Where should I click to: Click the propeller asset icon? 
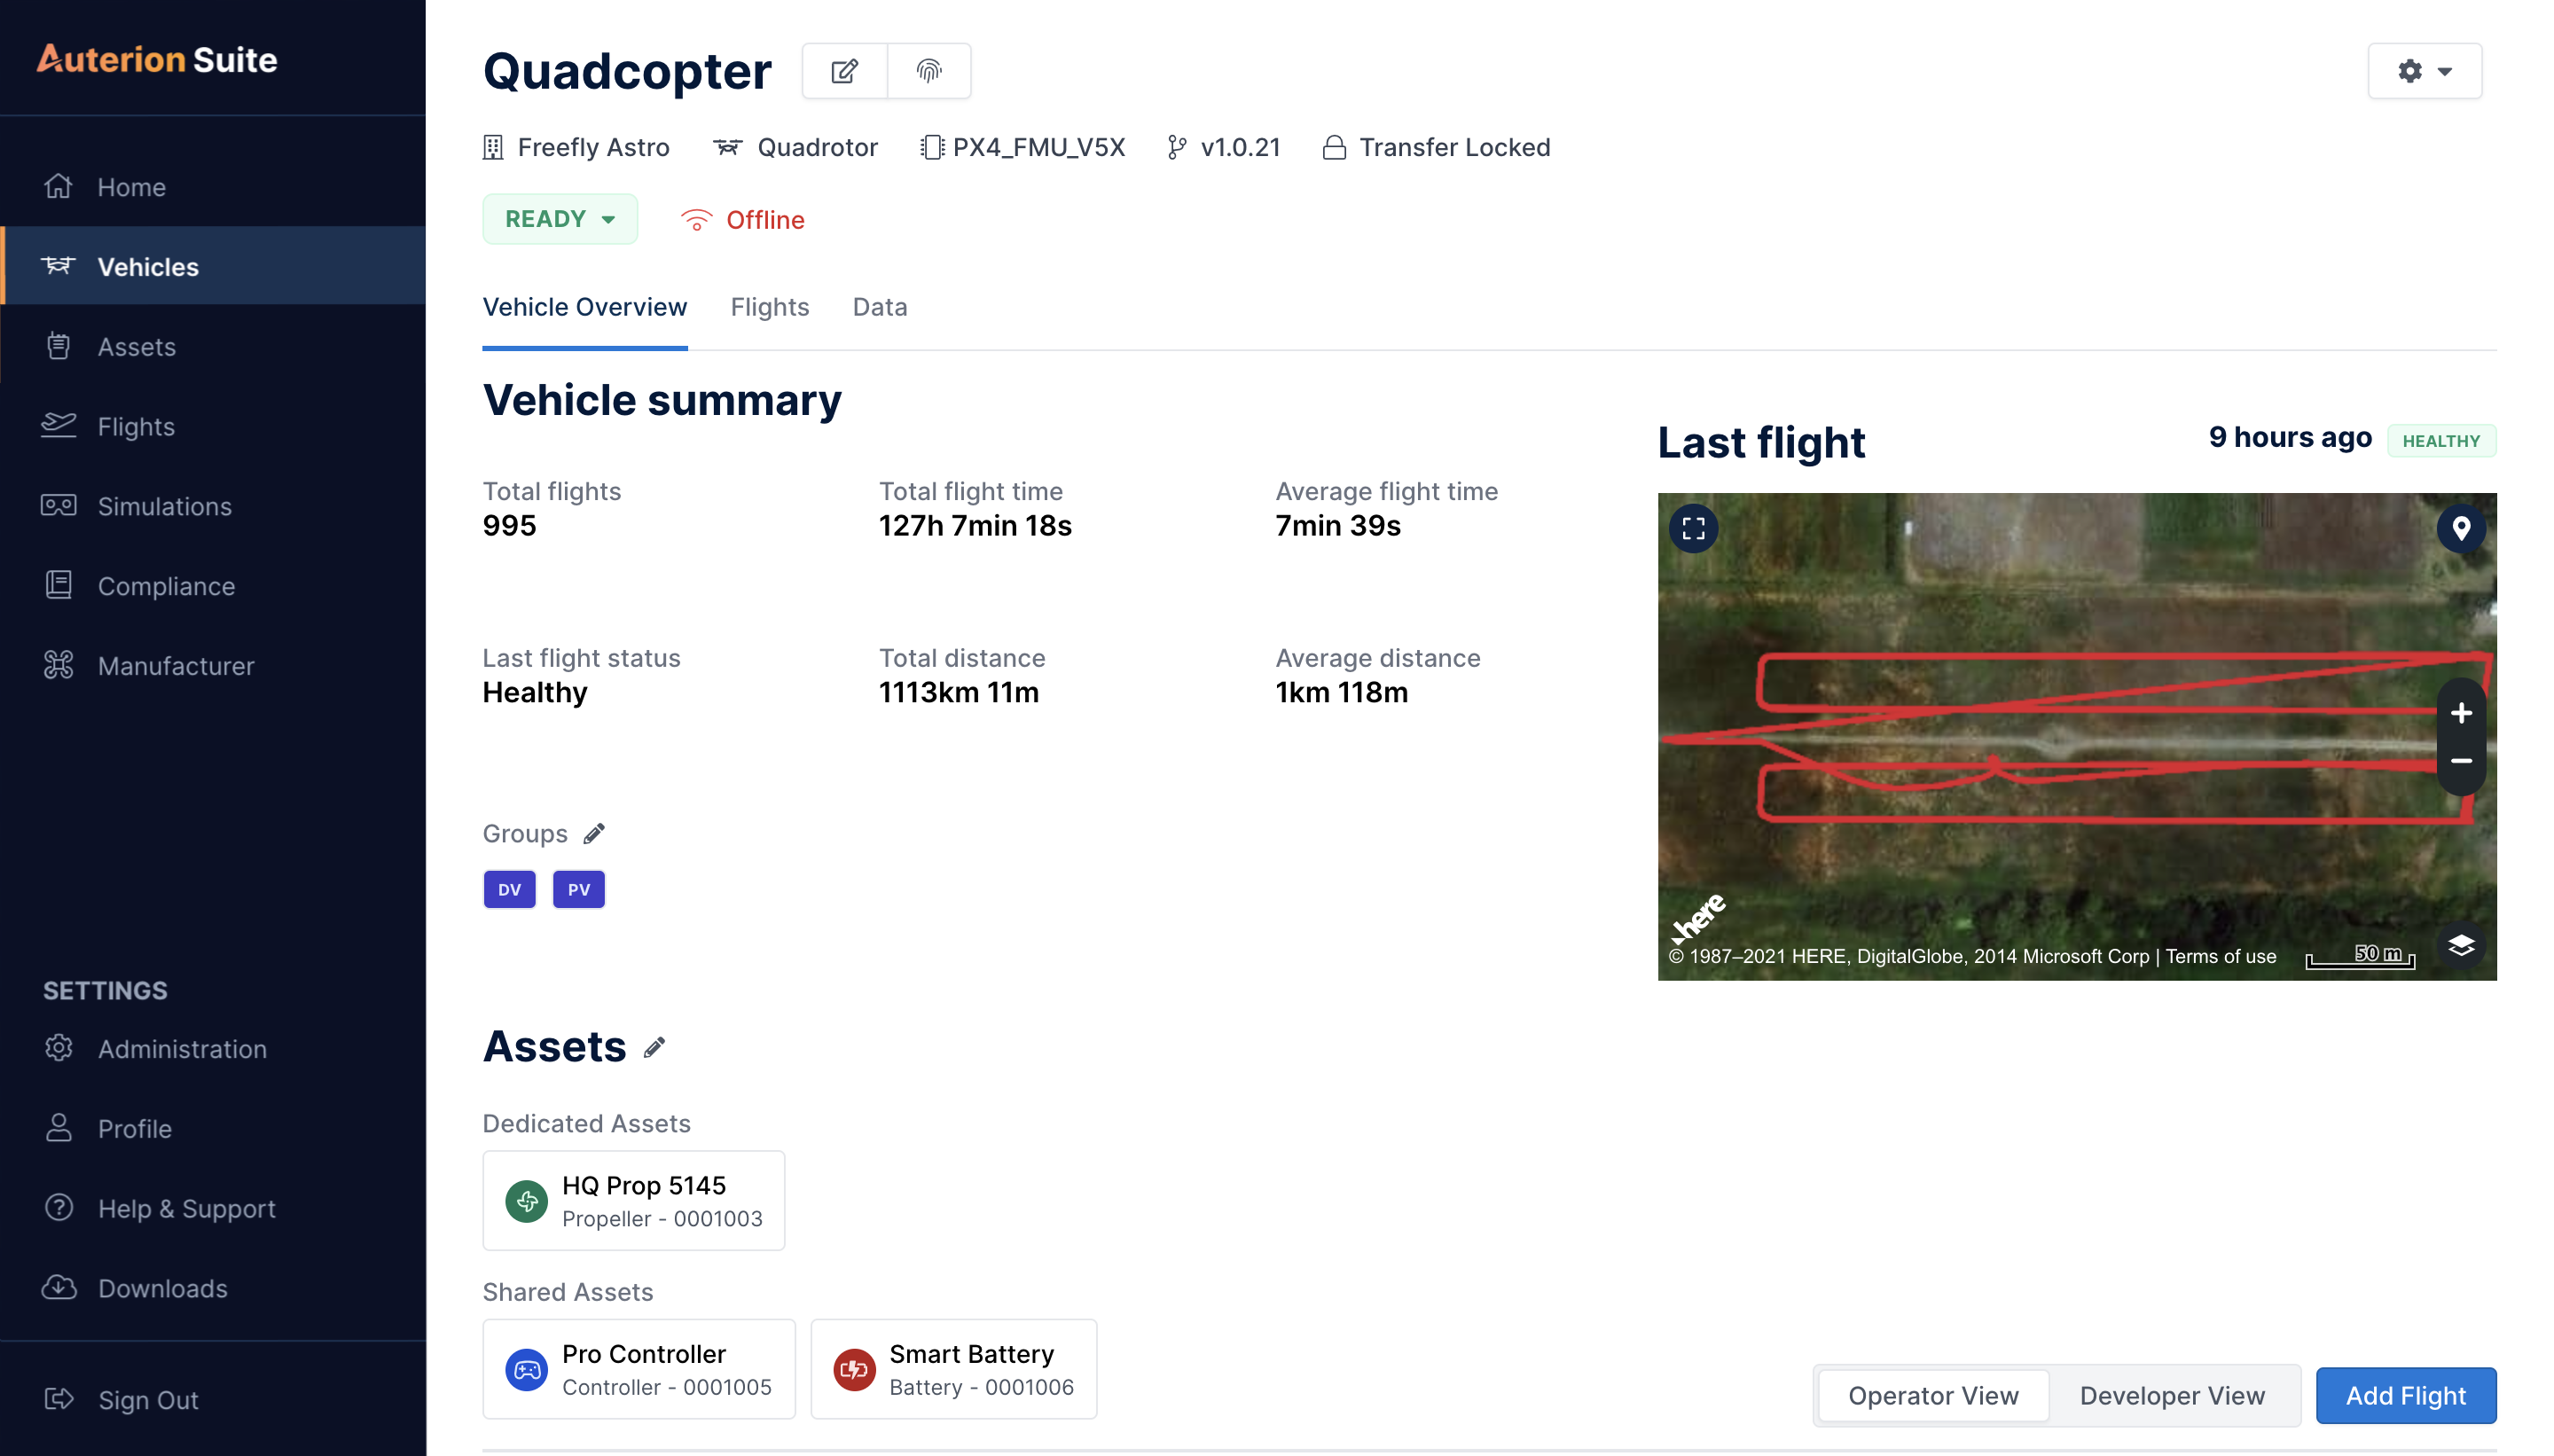527,1201
